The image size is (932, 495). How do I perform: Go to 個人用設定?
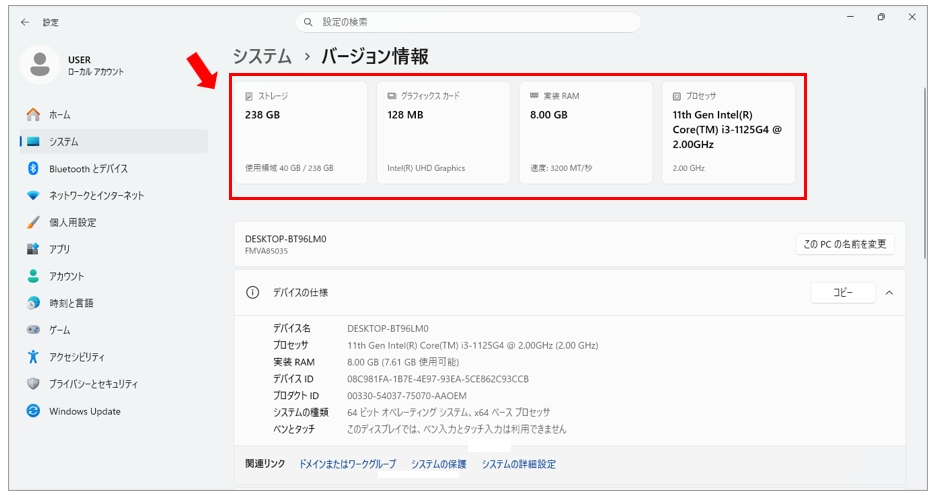[114, 222]
